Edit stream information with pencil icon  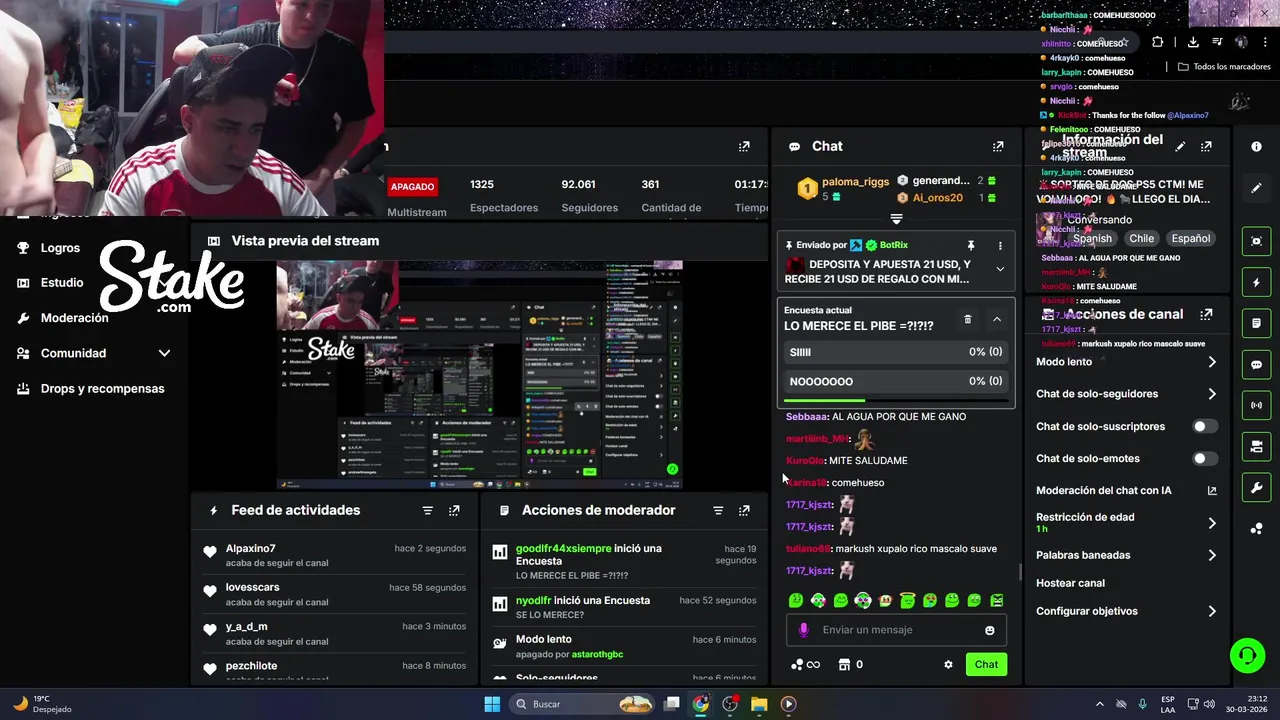click(1180, 146)
